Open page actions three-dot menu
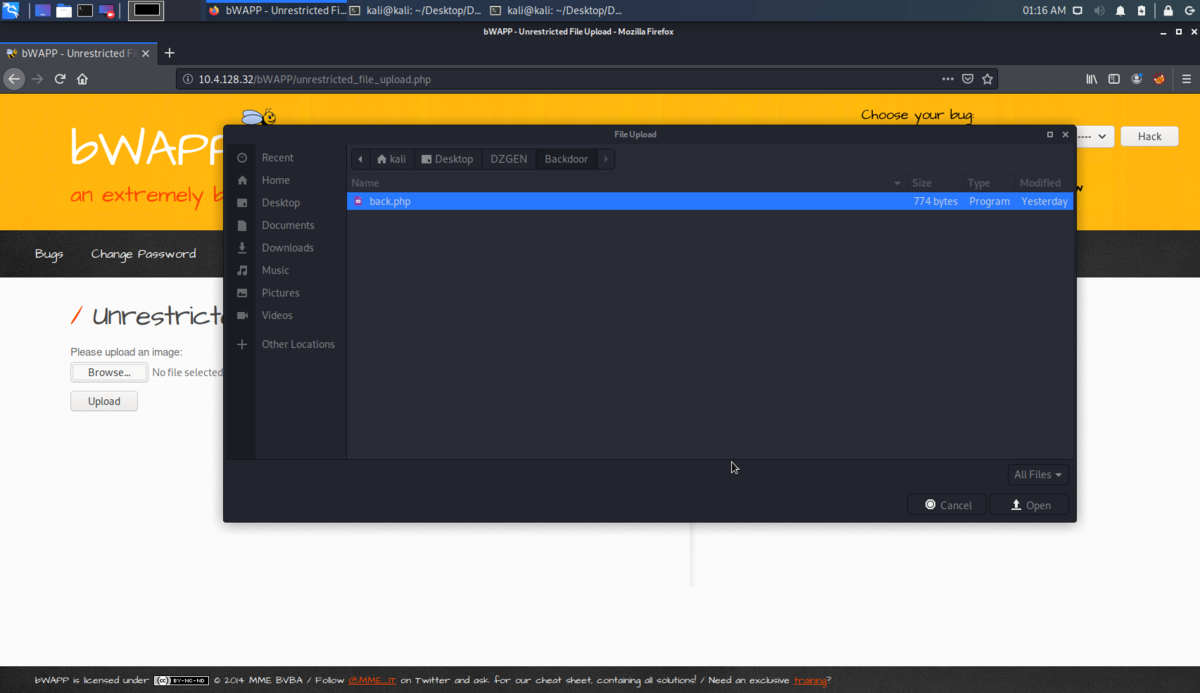The image size is (1200, 693). click(x=948, y=79)
